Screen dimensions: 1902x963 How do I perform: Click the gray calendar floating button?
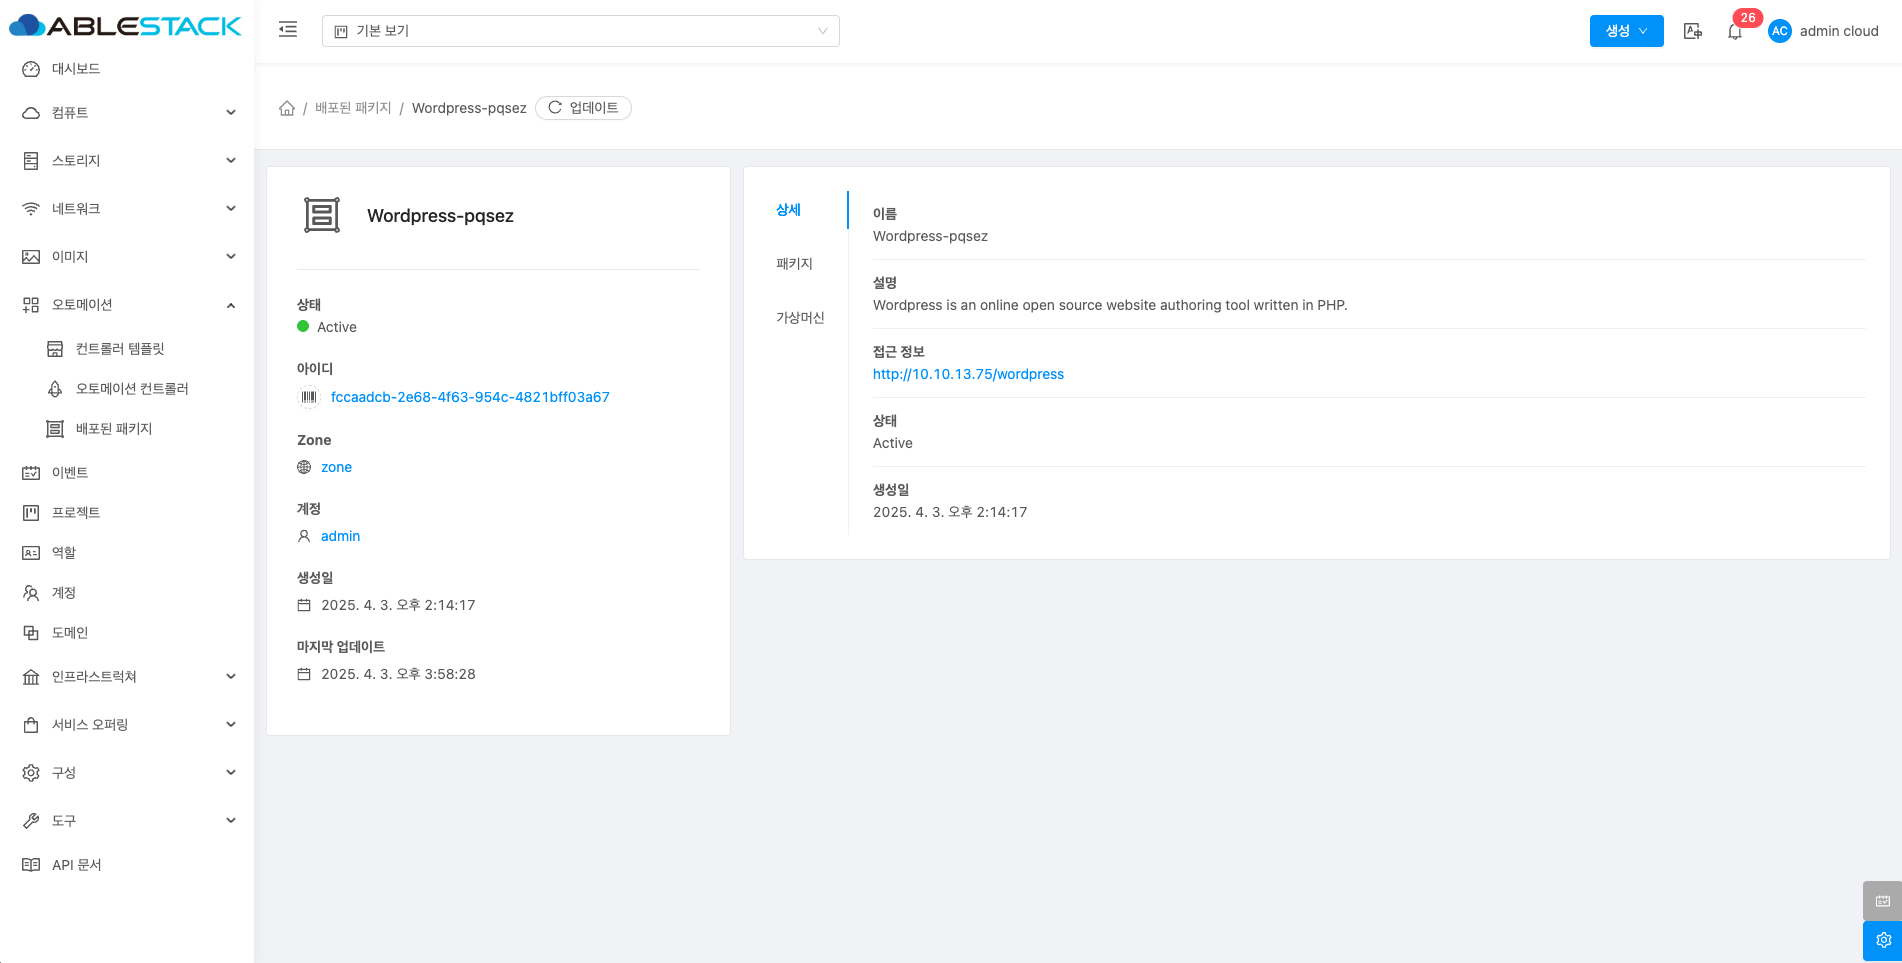click(1882, 901)
